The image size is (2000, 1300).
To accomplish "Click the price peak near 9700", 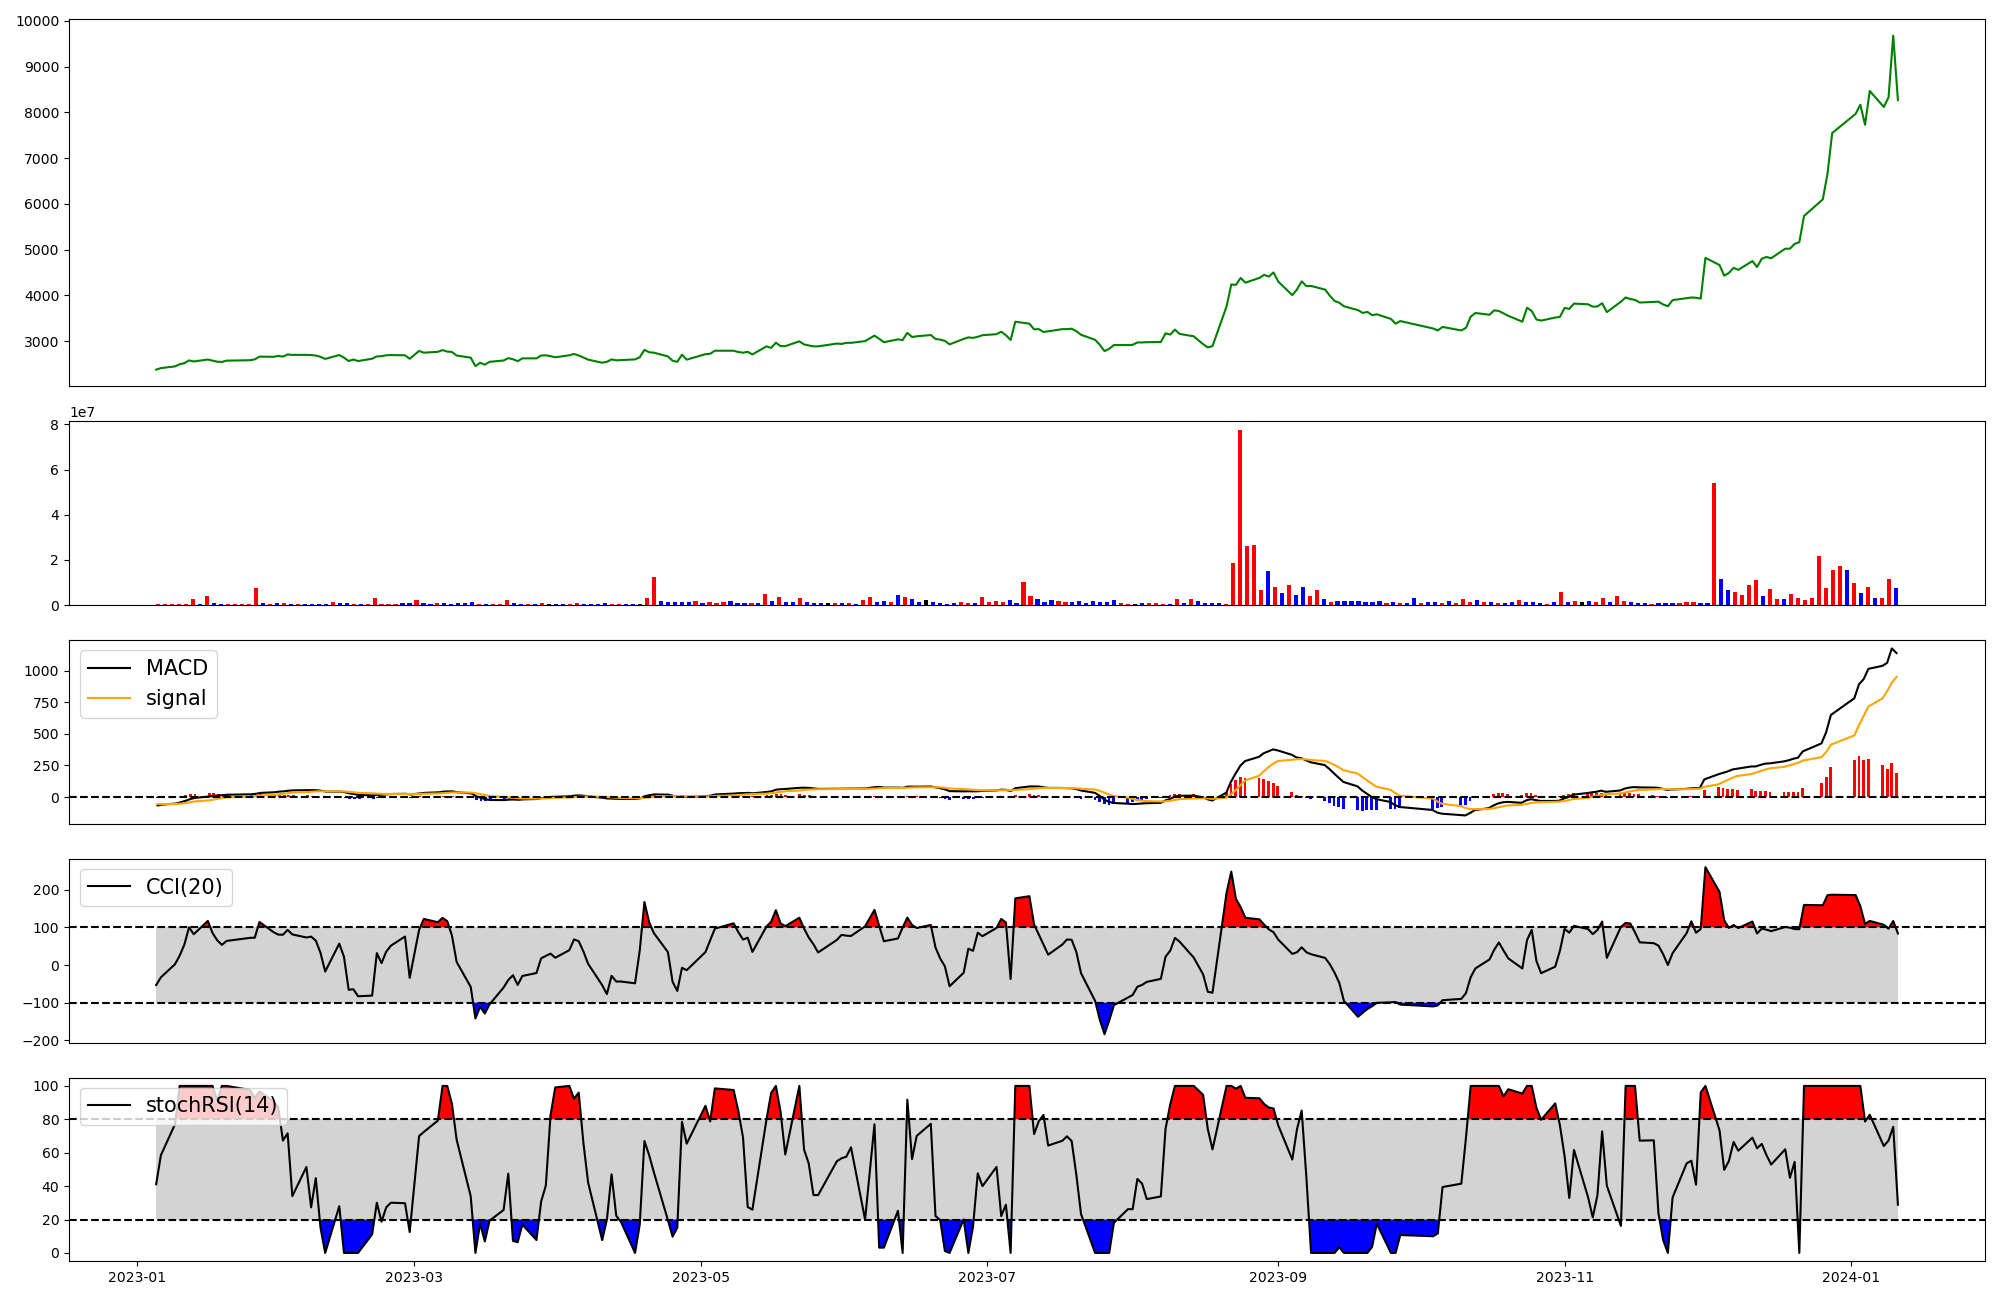I will point(1892,37).
